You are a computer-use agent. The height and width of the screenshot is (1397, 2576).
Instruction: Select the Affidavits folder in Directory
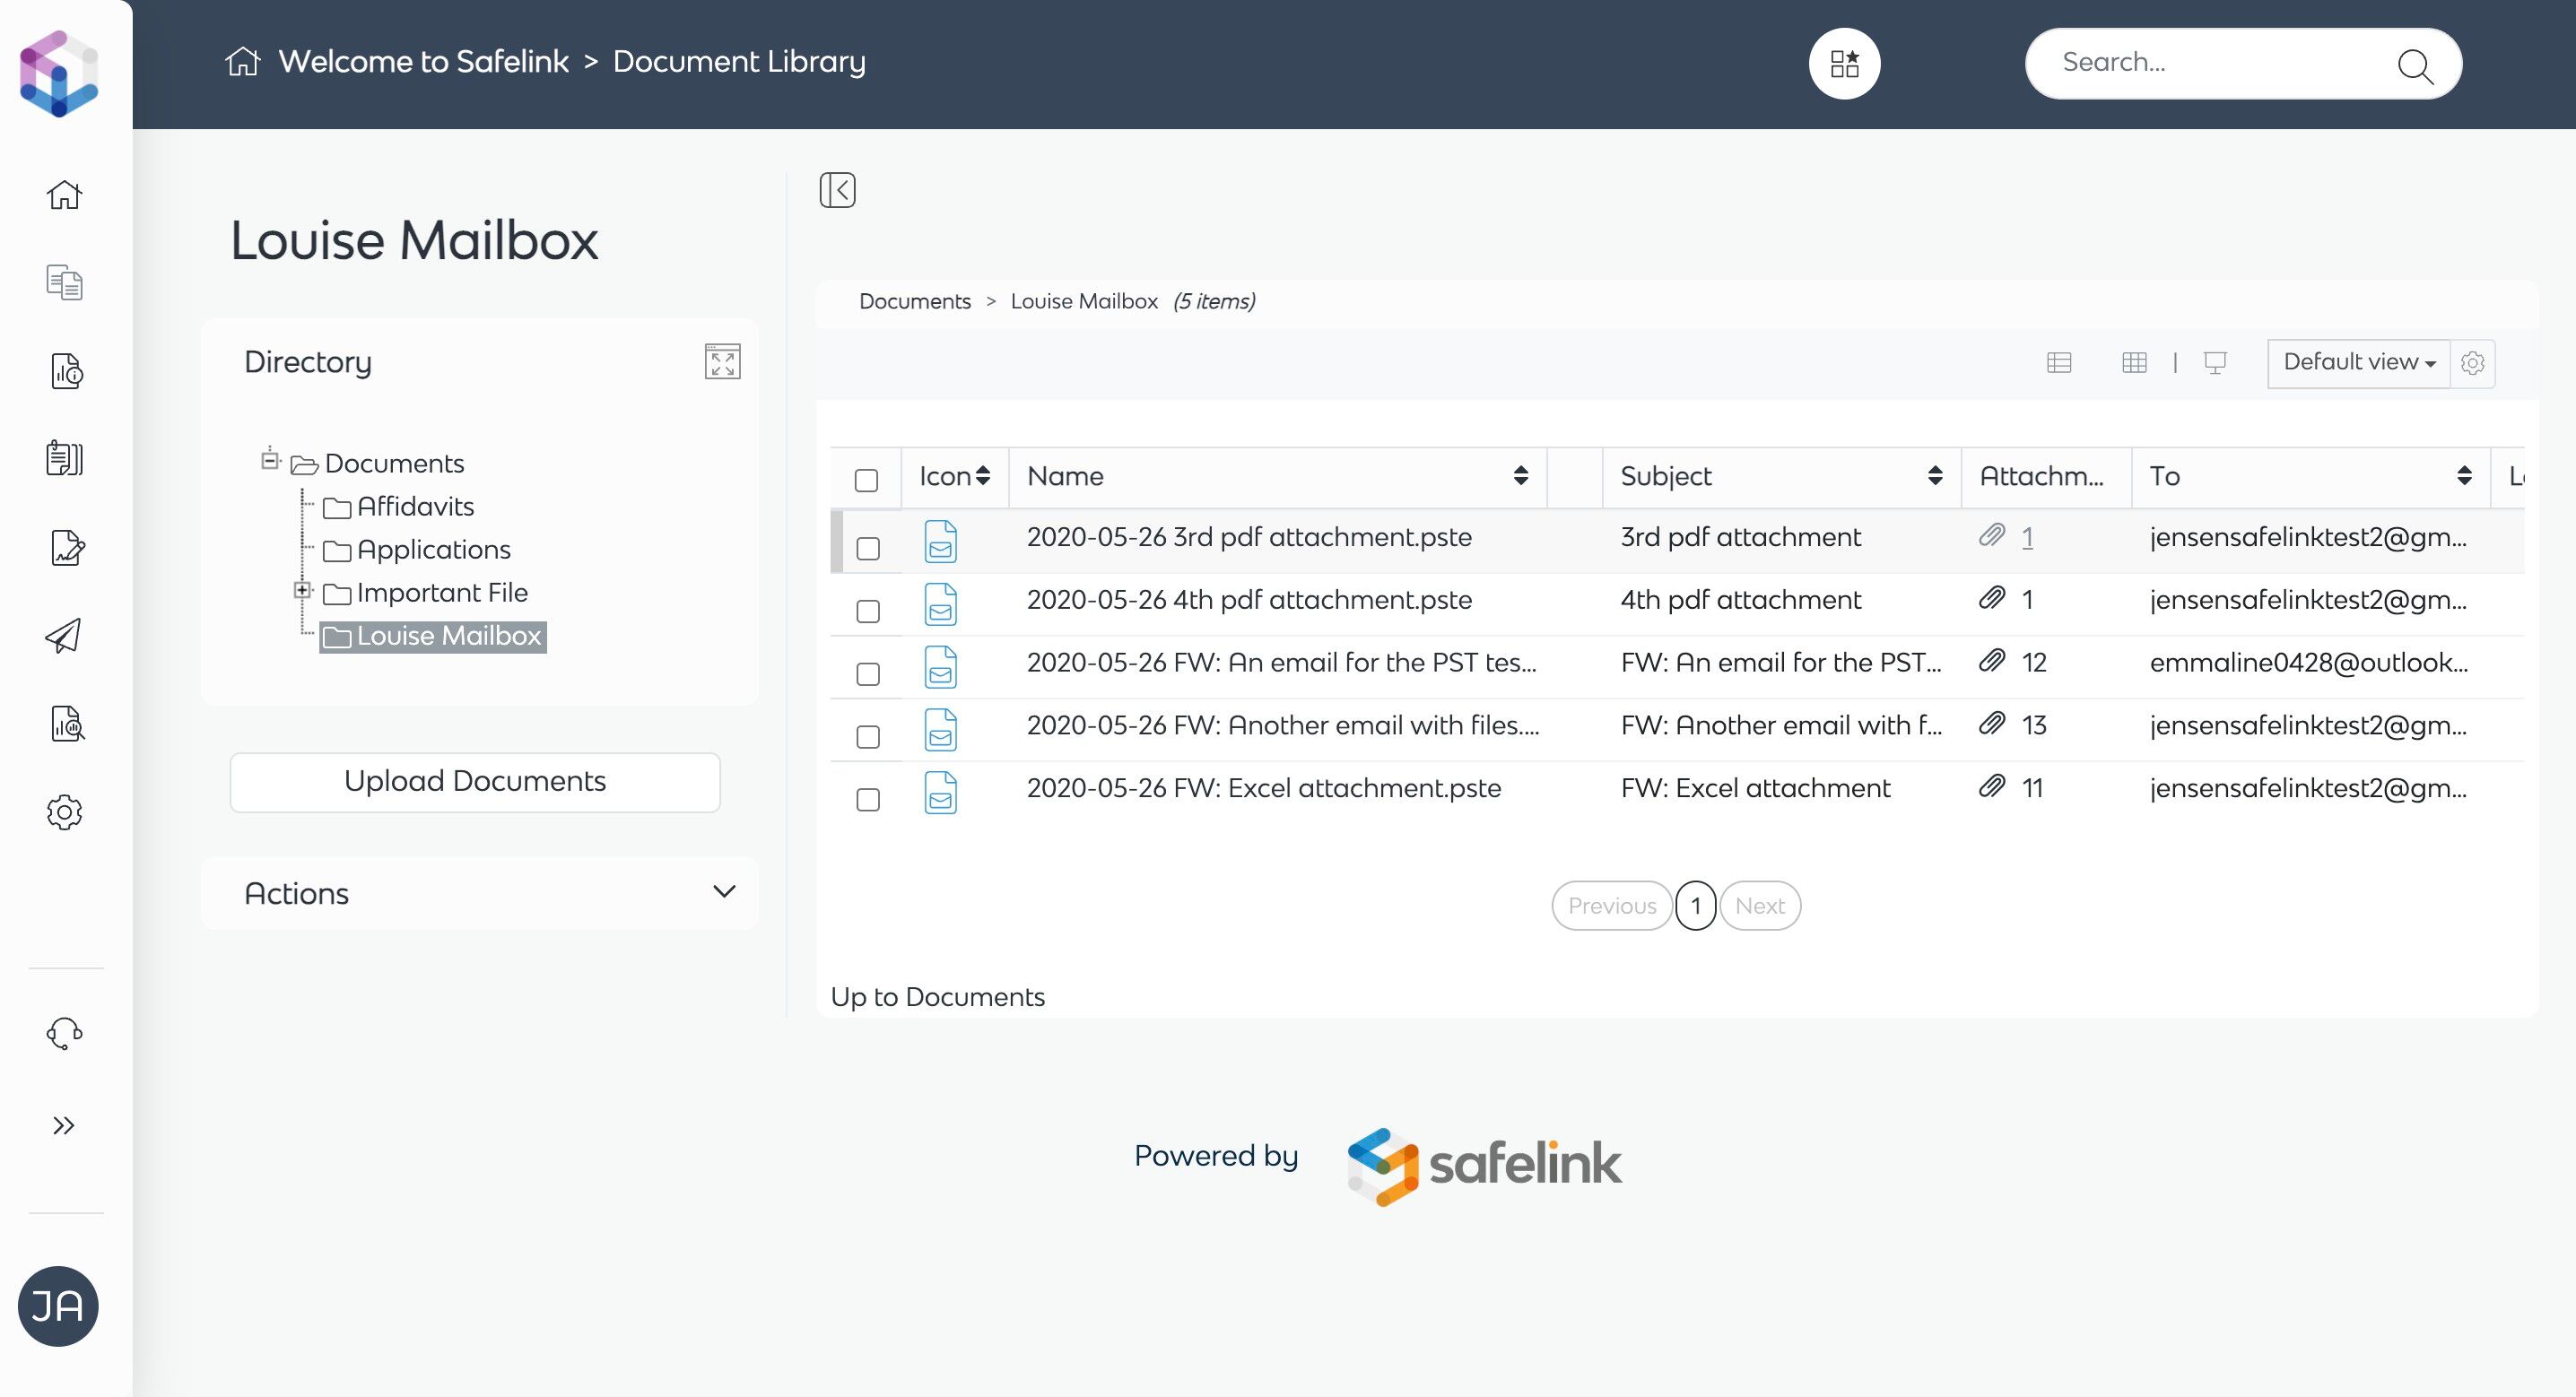click(x=415, y=507)
